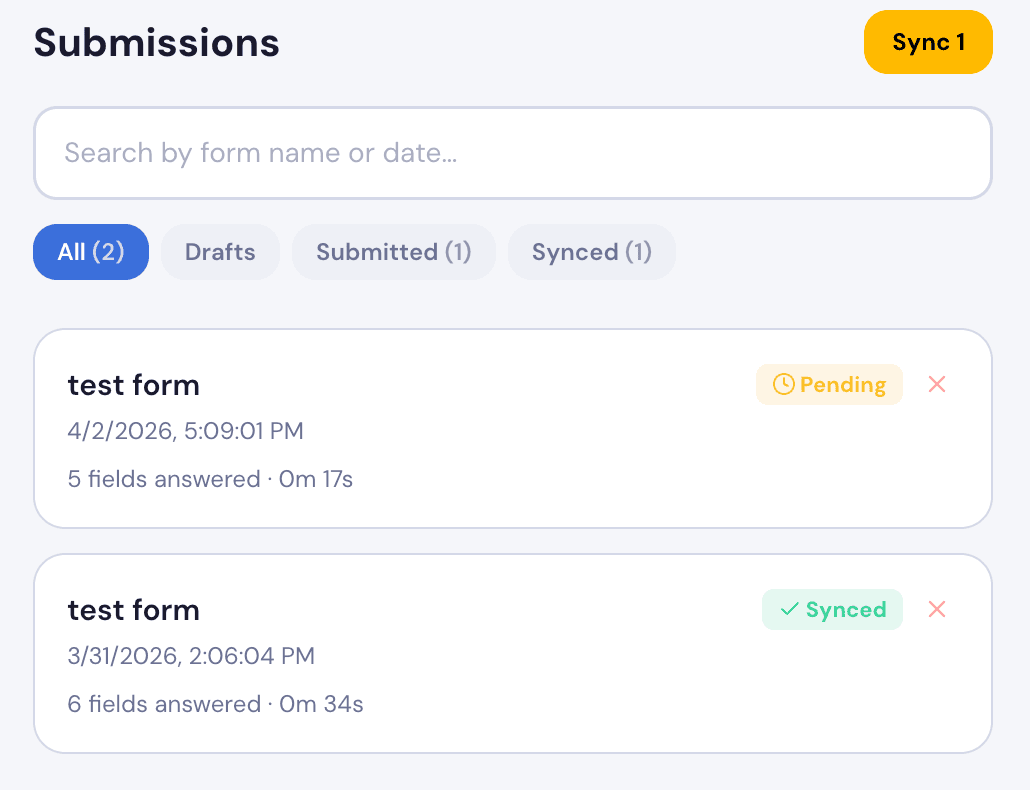
Task: Open the test form dated 3/31/2026
Action: pos(400,653)
